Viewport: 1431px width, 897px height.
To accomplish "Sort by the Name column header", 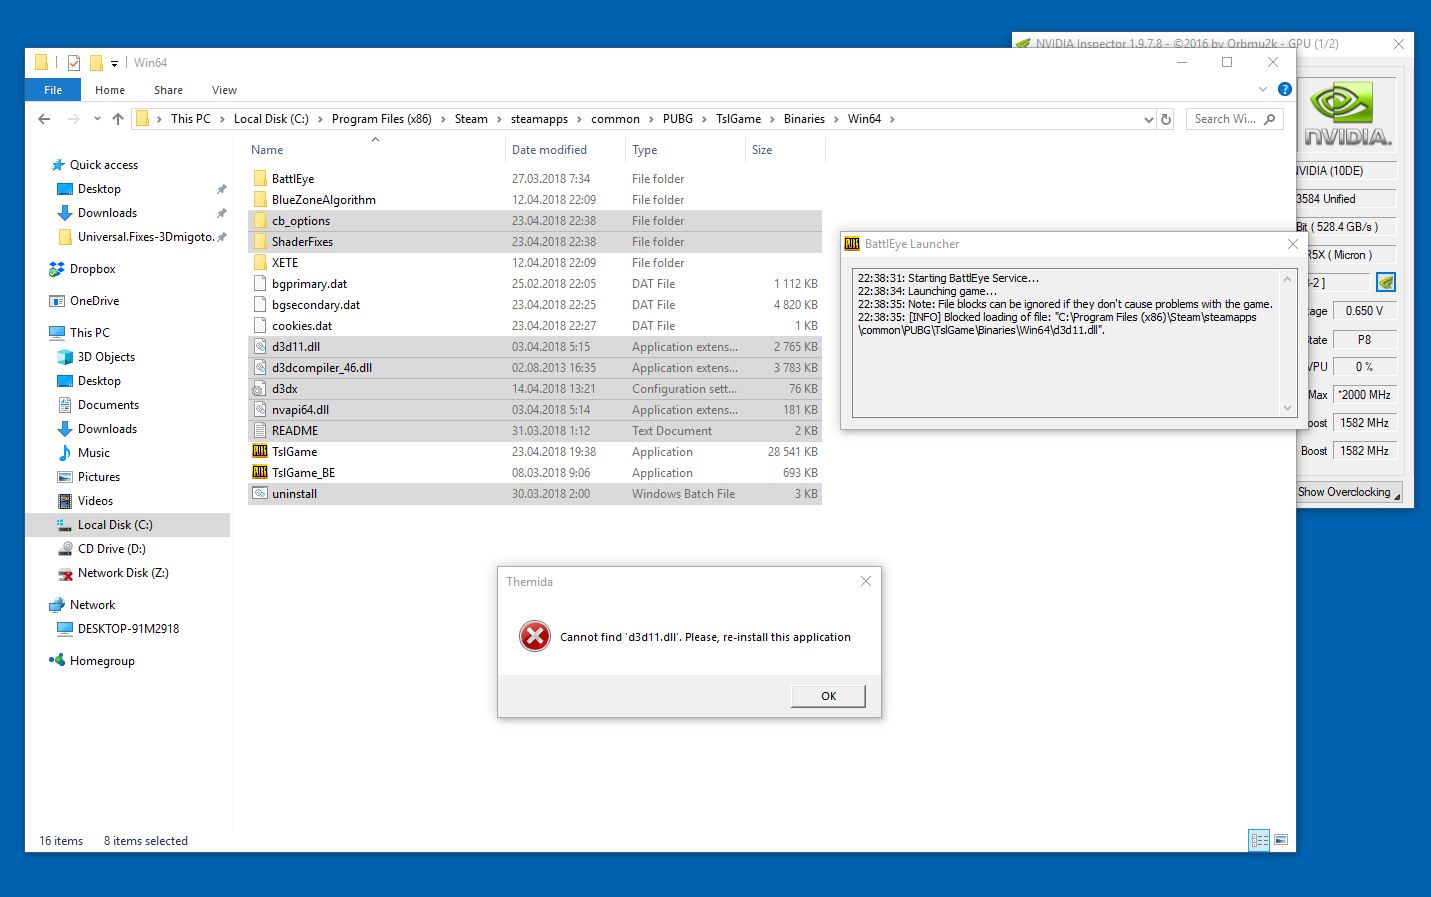I will click(376, 150).
